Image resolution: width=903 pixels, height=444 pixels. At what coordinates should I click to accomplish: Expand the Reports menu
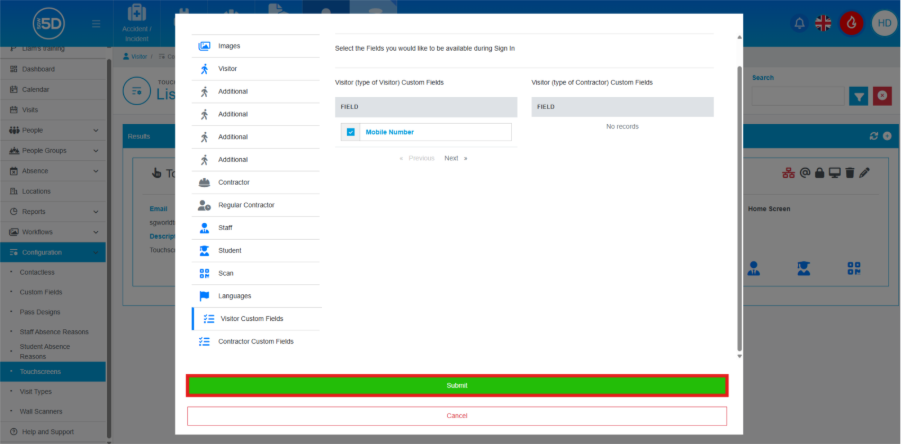[x=53, y=212]
